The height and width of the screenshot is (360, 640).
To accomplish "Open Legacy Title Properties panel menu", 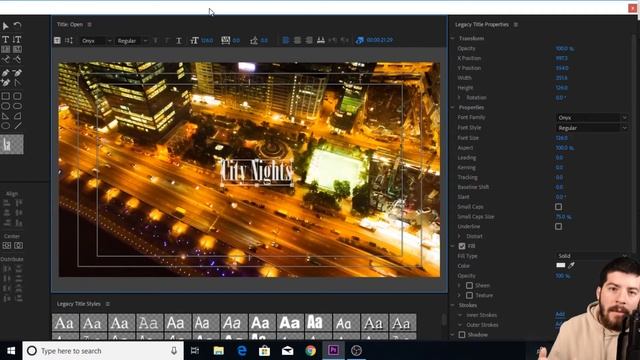I will pyautogui.click(x=516, y=25).
